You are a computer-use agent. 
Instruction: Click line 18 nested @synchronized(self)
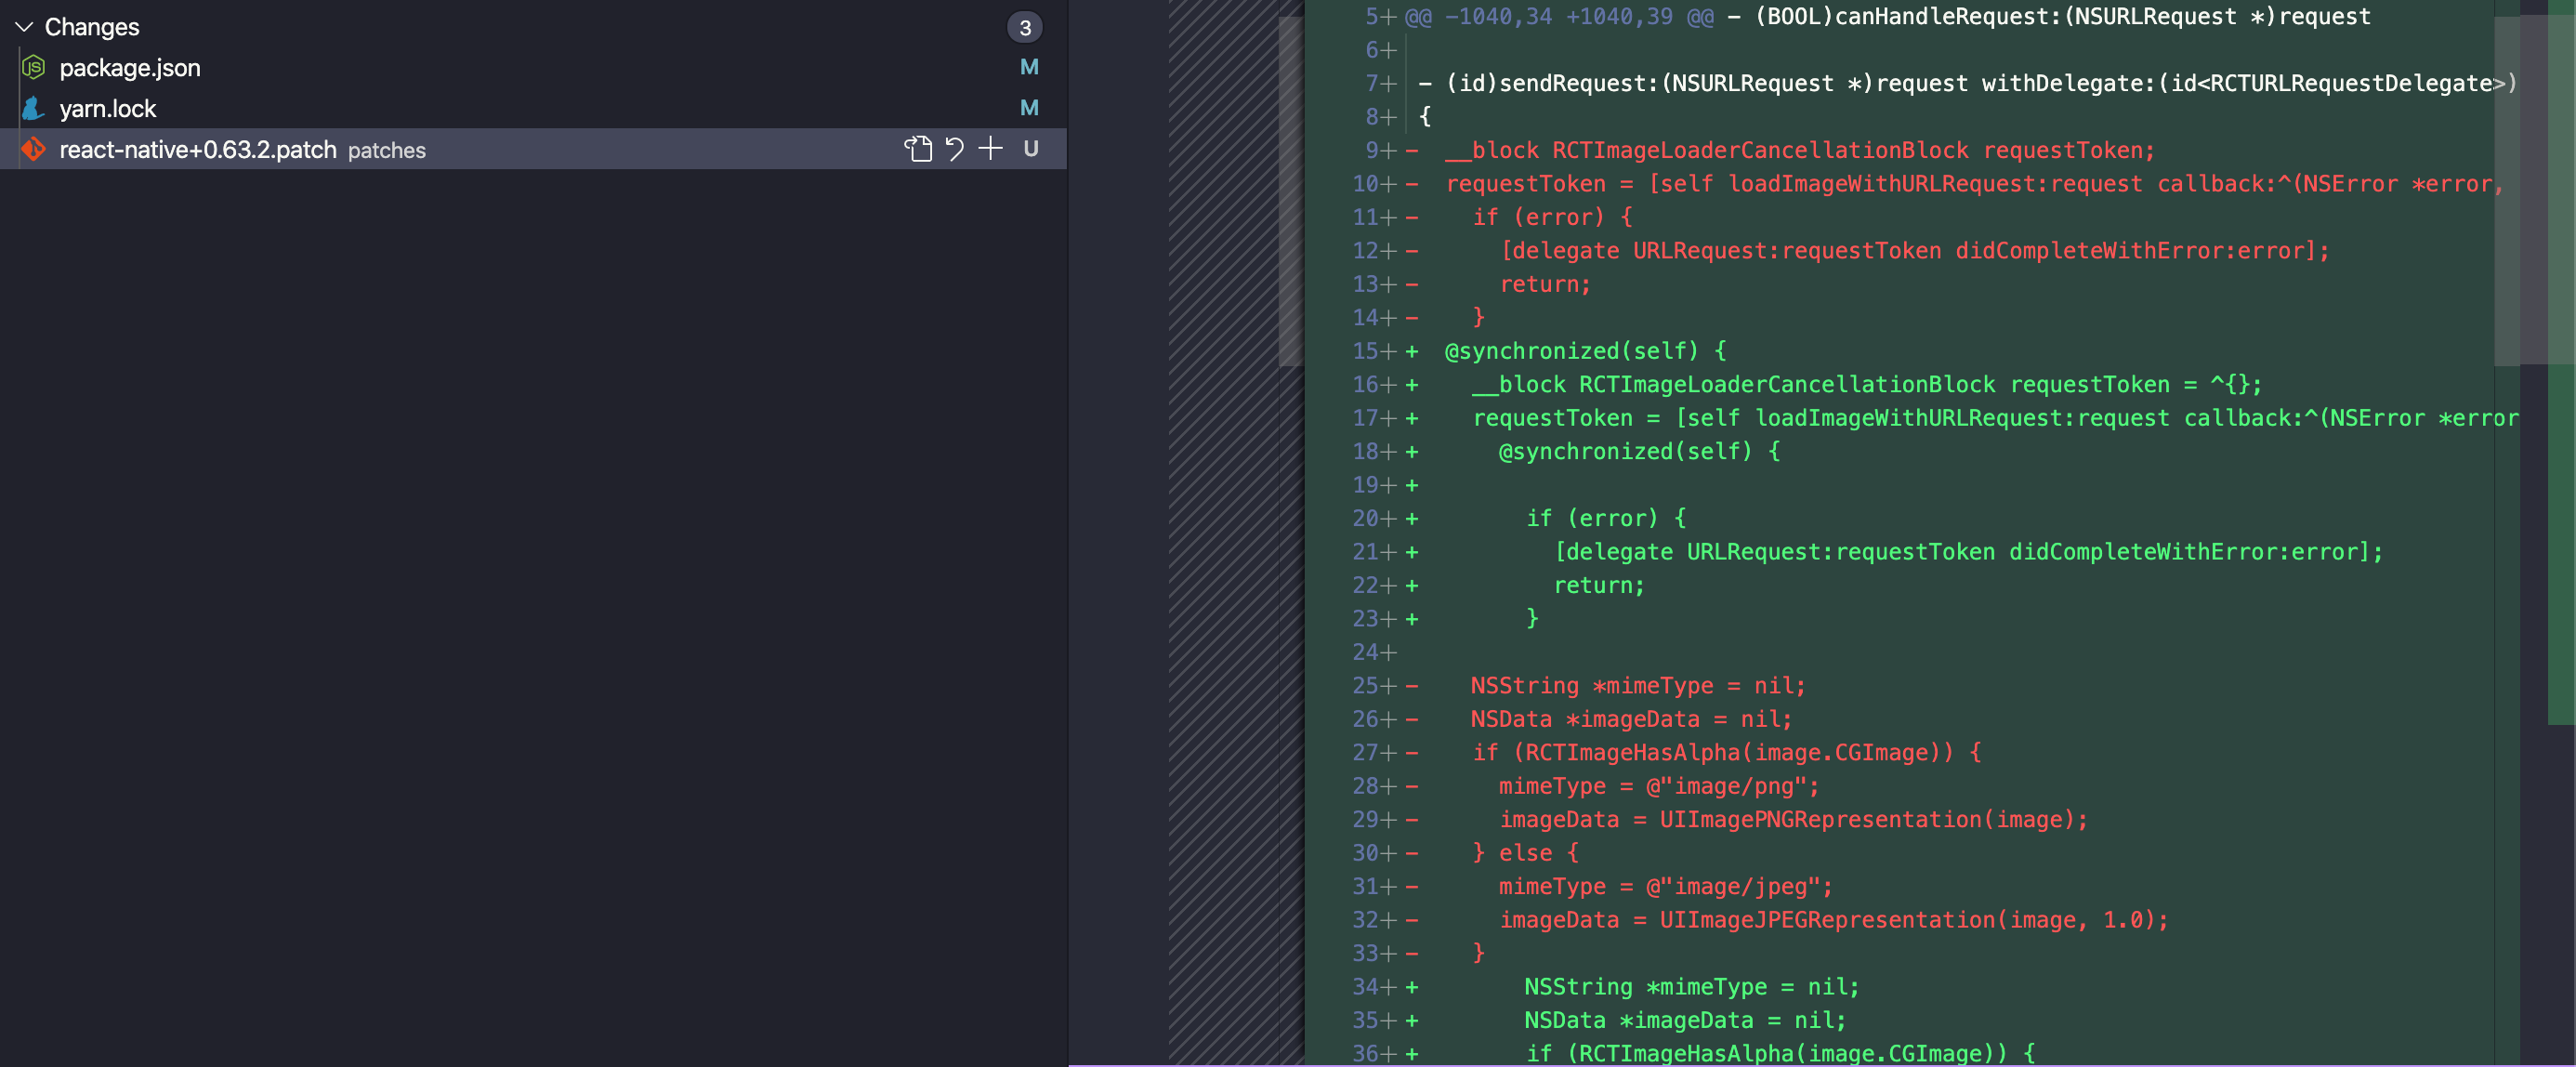[1640, 451]
